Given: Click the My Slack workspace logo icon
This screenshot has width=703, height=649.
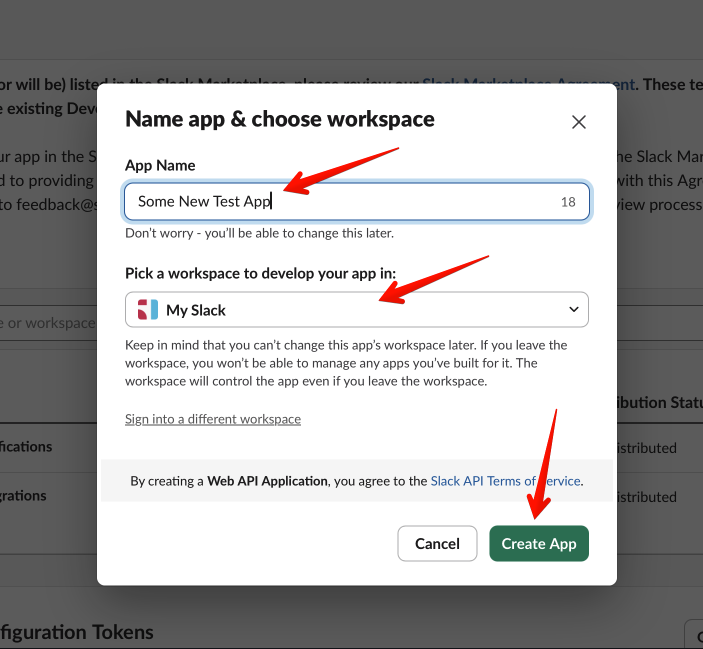Looking at the screenshot, I should click(147, 310).
